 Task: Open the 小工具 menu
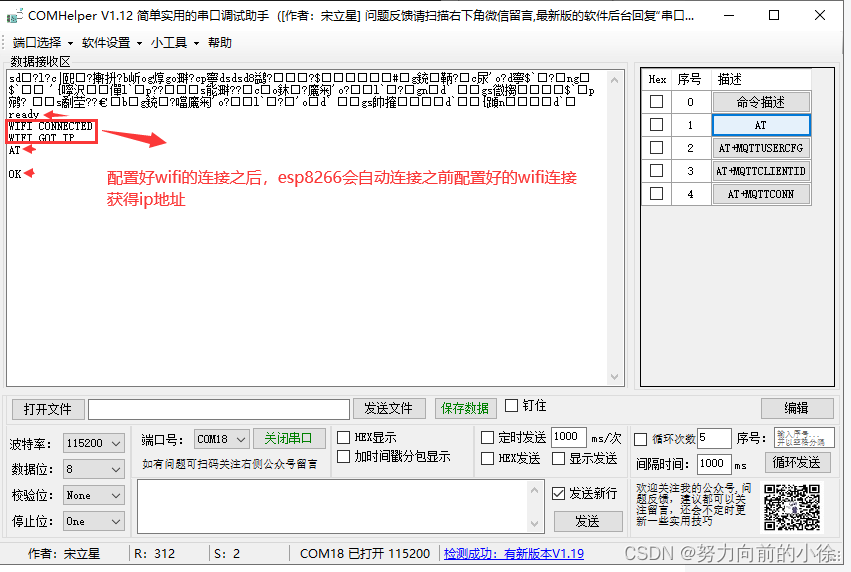[x=175, y=43]
